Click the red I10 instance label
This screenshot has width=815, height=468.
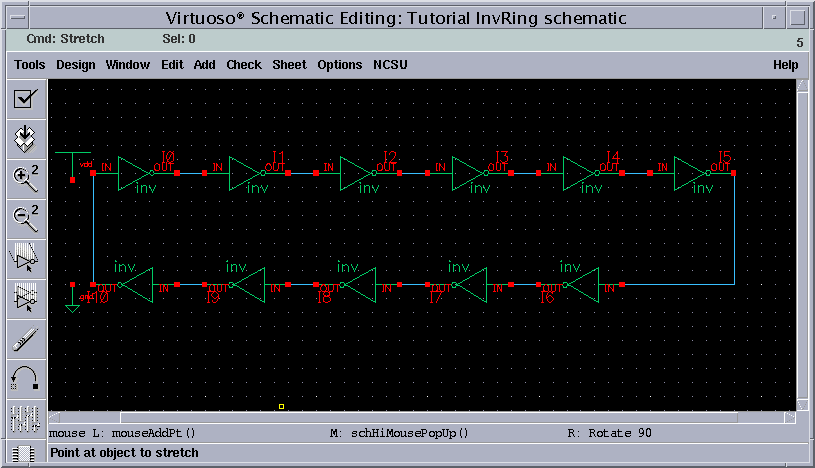(97, 297)
